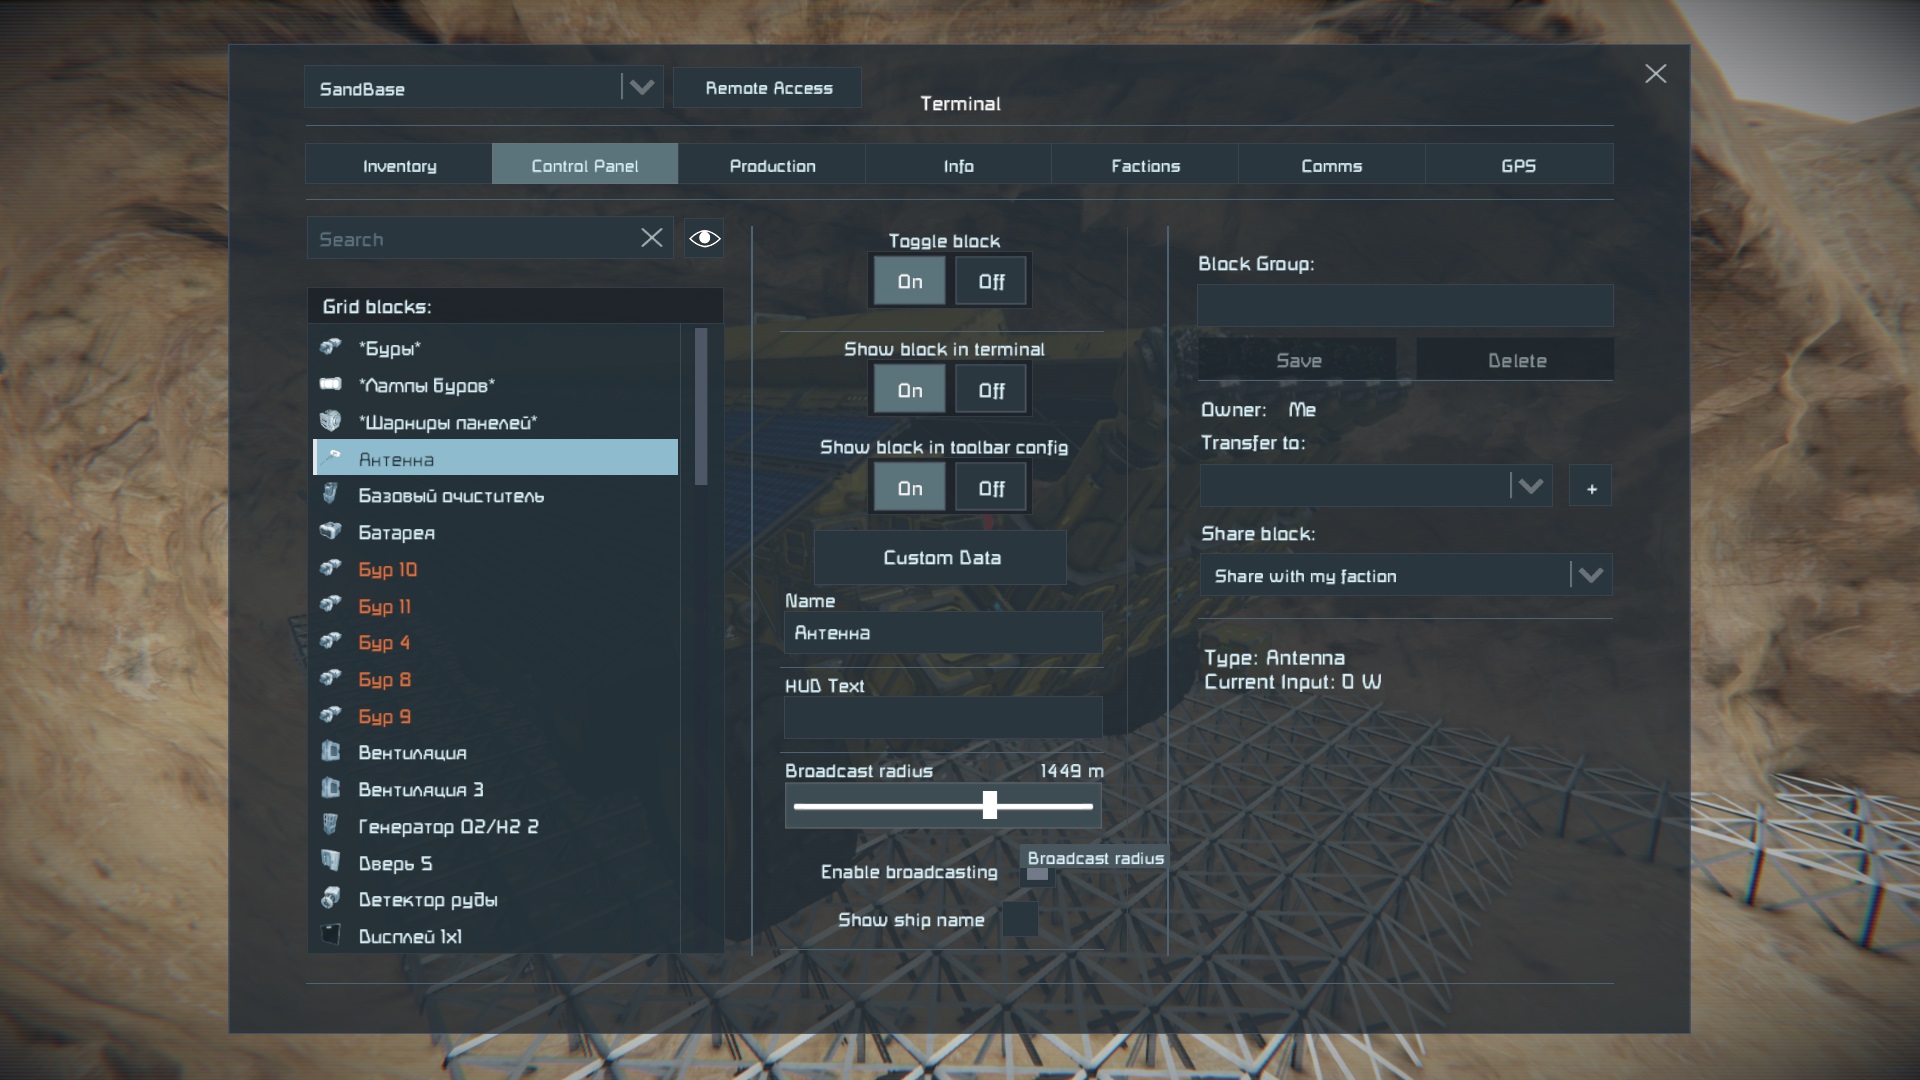This screenshot has height=1080, width=1920.
Task: Click the Remote Access button
Action: [768, 88]
